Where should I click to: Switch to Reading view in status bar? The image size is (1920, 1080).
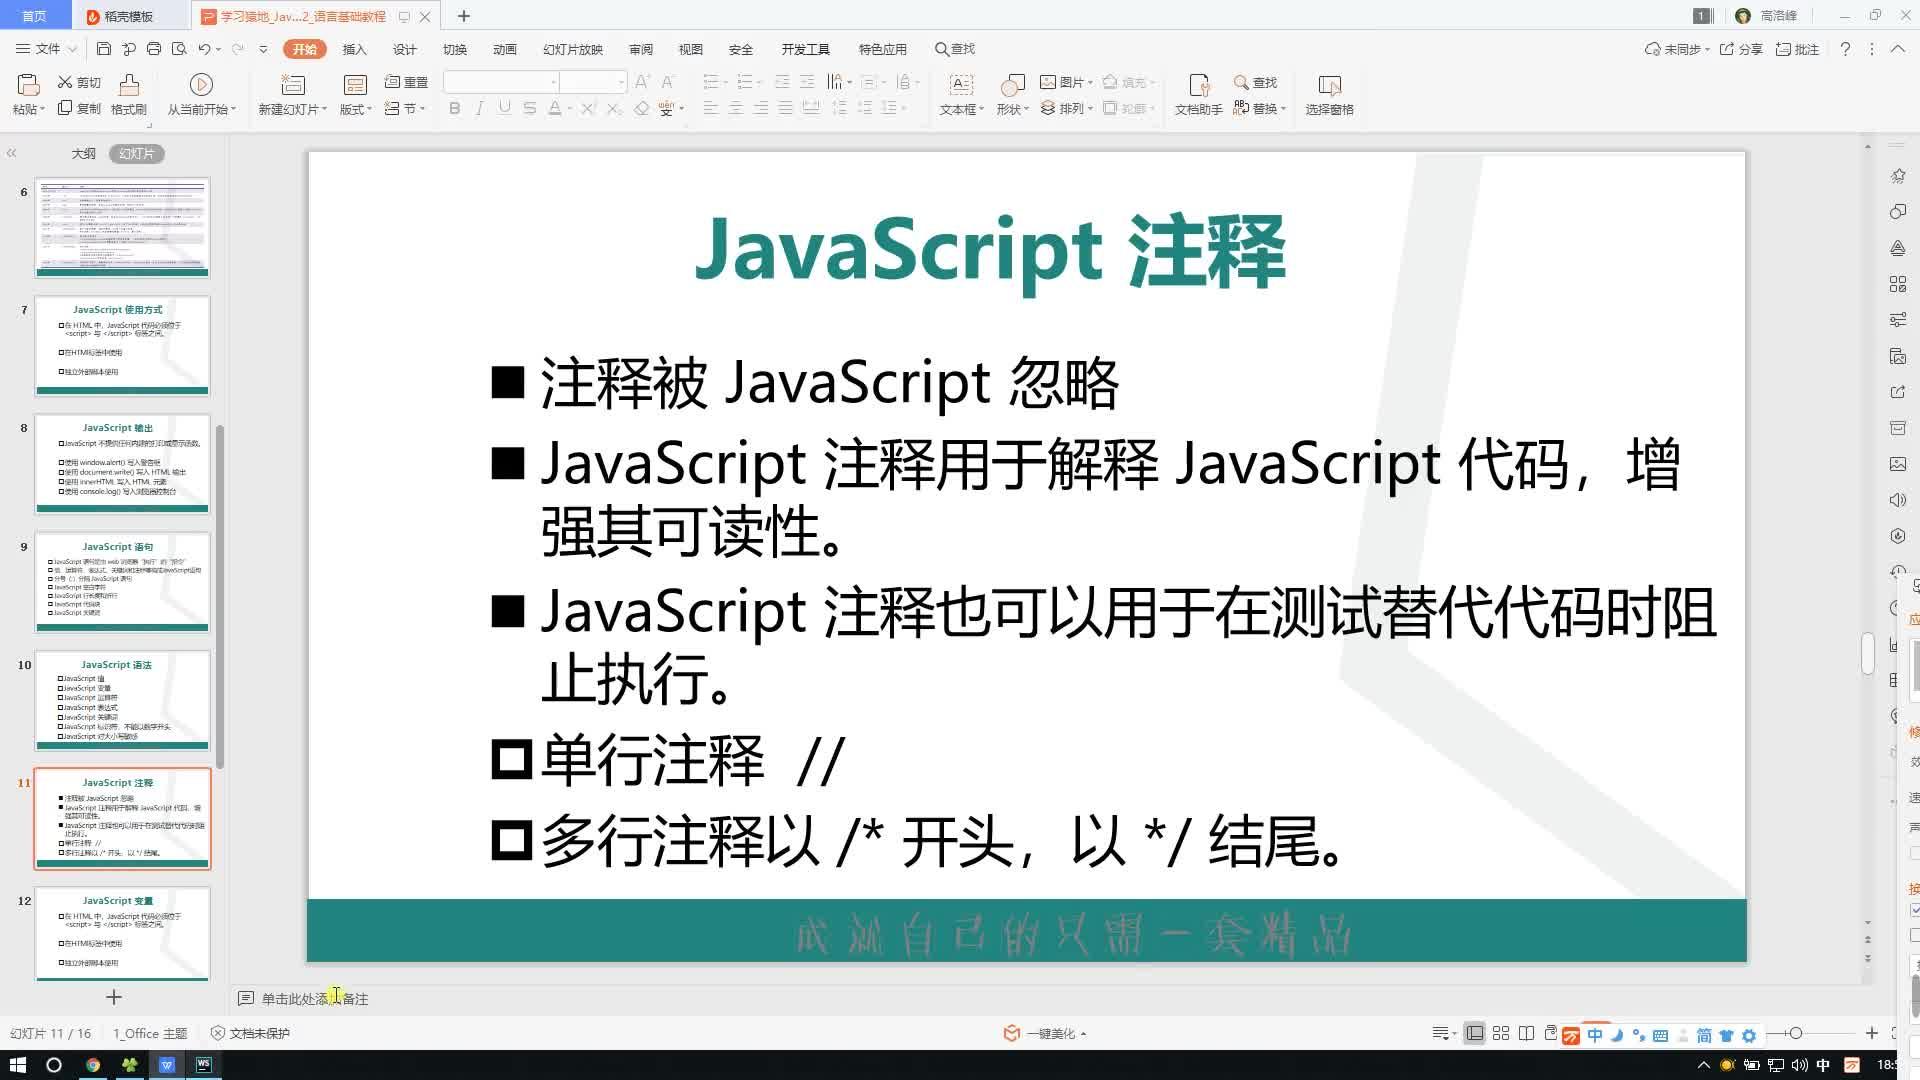pos(1526,1033)
